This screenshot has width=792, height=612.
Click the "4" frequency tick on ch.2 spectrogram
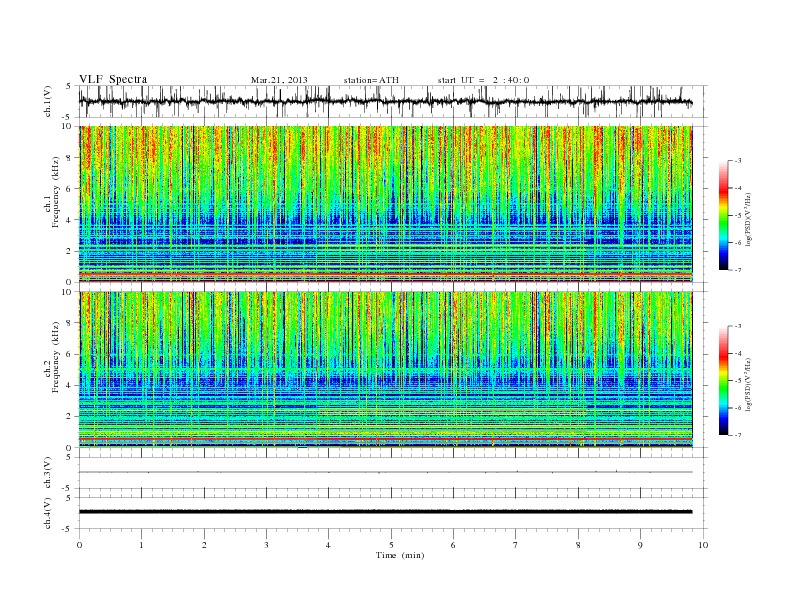tap(70, 385)
